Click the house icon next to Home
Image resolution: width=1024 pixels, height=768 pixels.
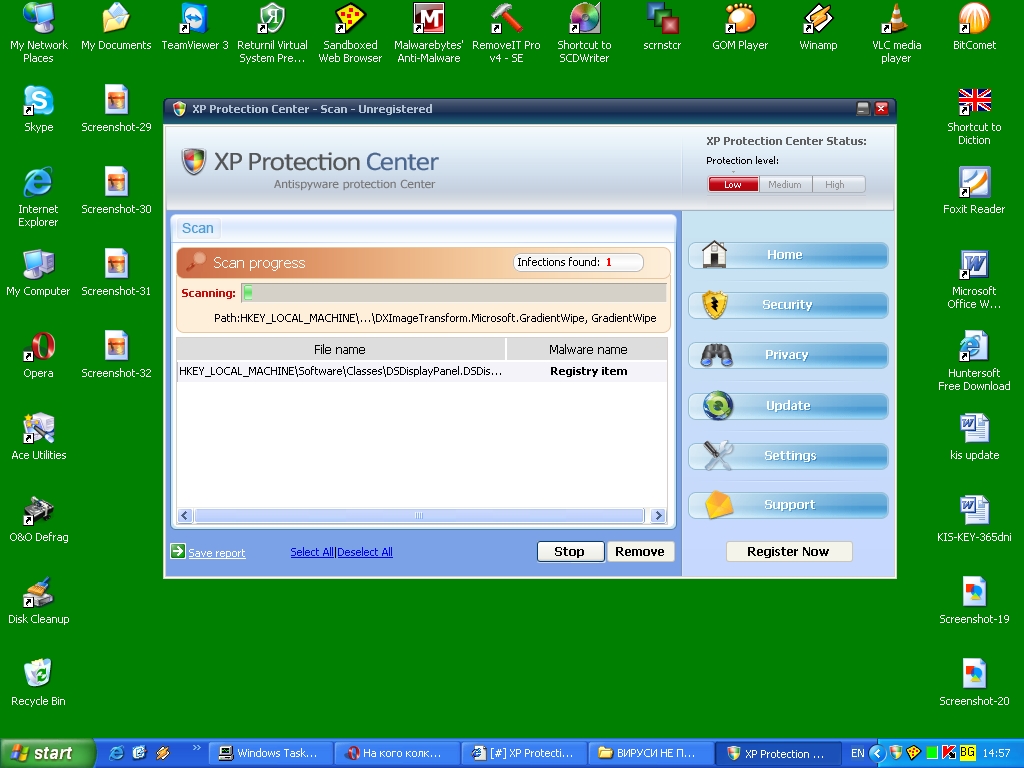coord(714,255)
